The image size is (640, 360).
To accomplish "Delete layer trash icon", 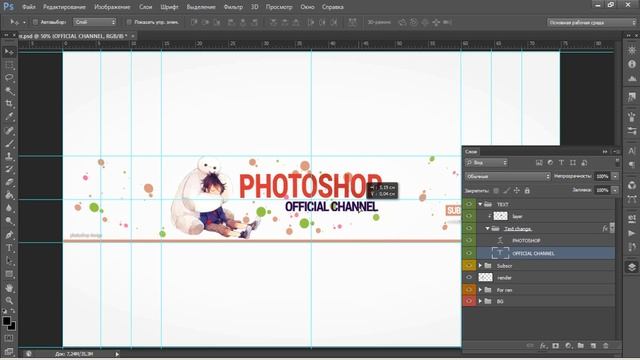I will [x=606, y=346].
